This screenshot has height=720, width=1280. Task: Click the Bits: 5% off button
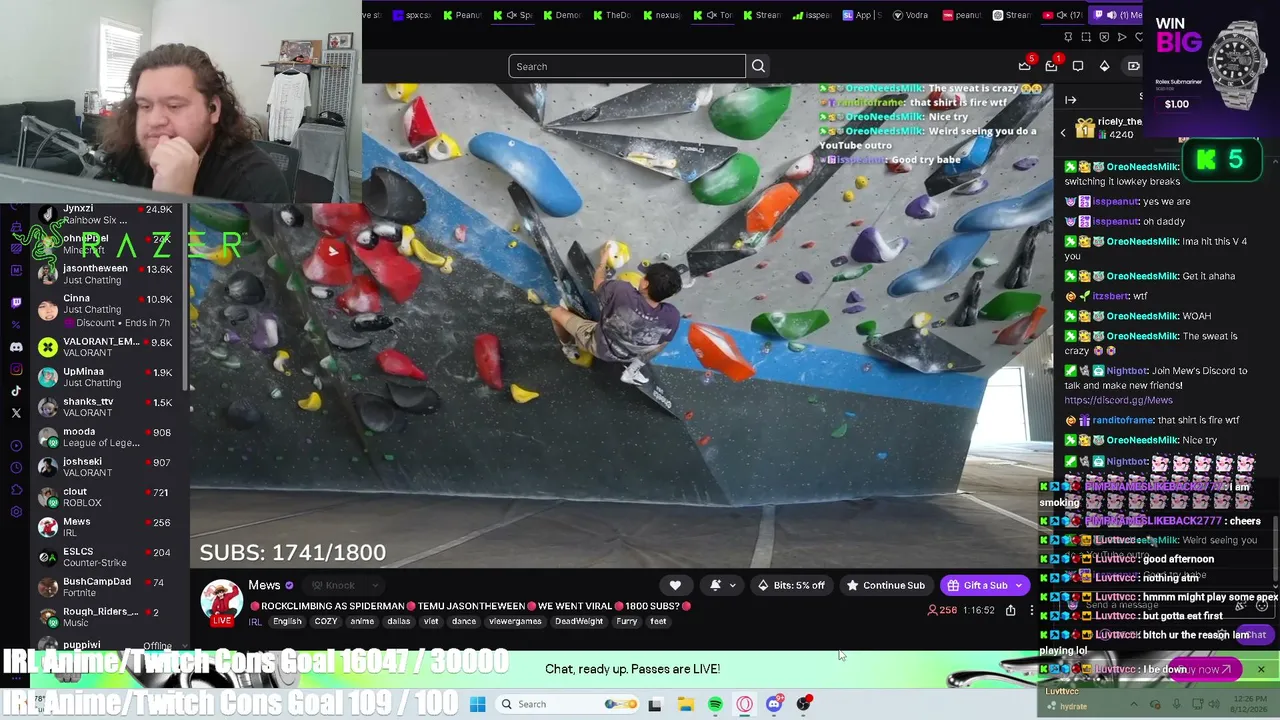791,585
